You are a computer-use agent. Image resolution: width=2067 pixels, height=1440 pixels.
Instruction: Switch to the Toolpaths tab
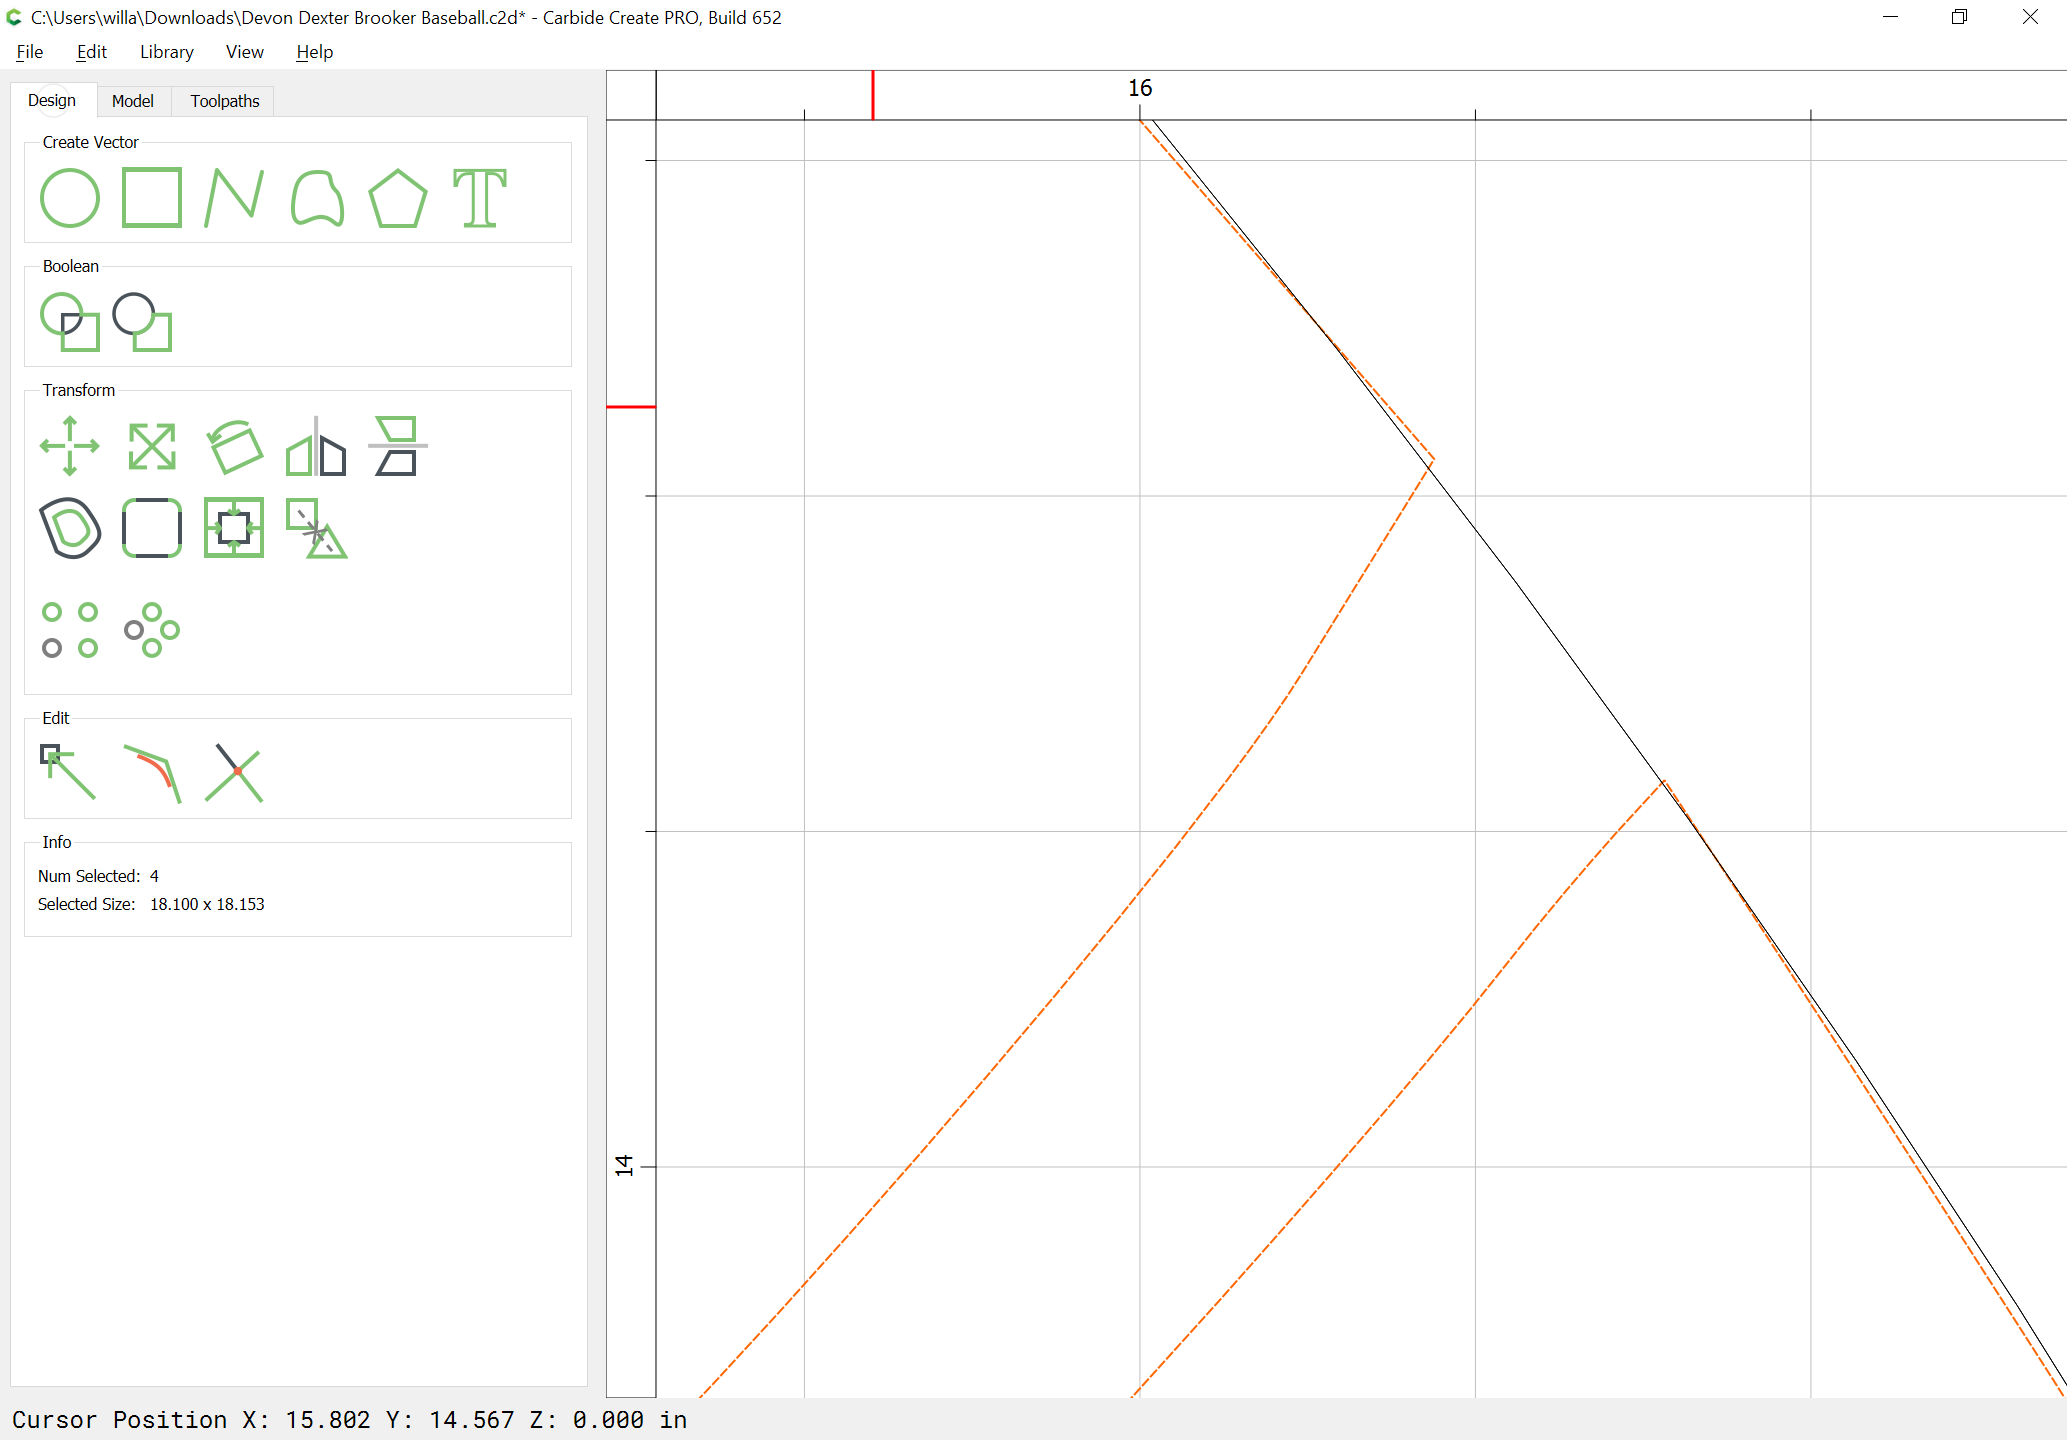225,101
